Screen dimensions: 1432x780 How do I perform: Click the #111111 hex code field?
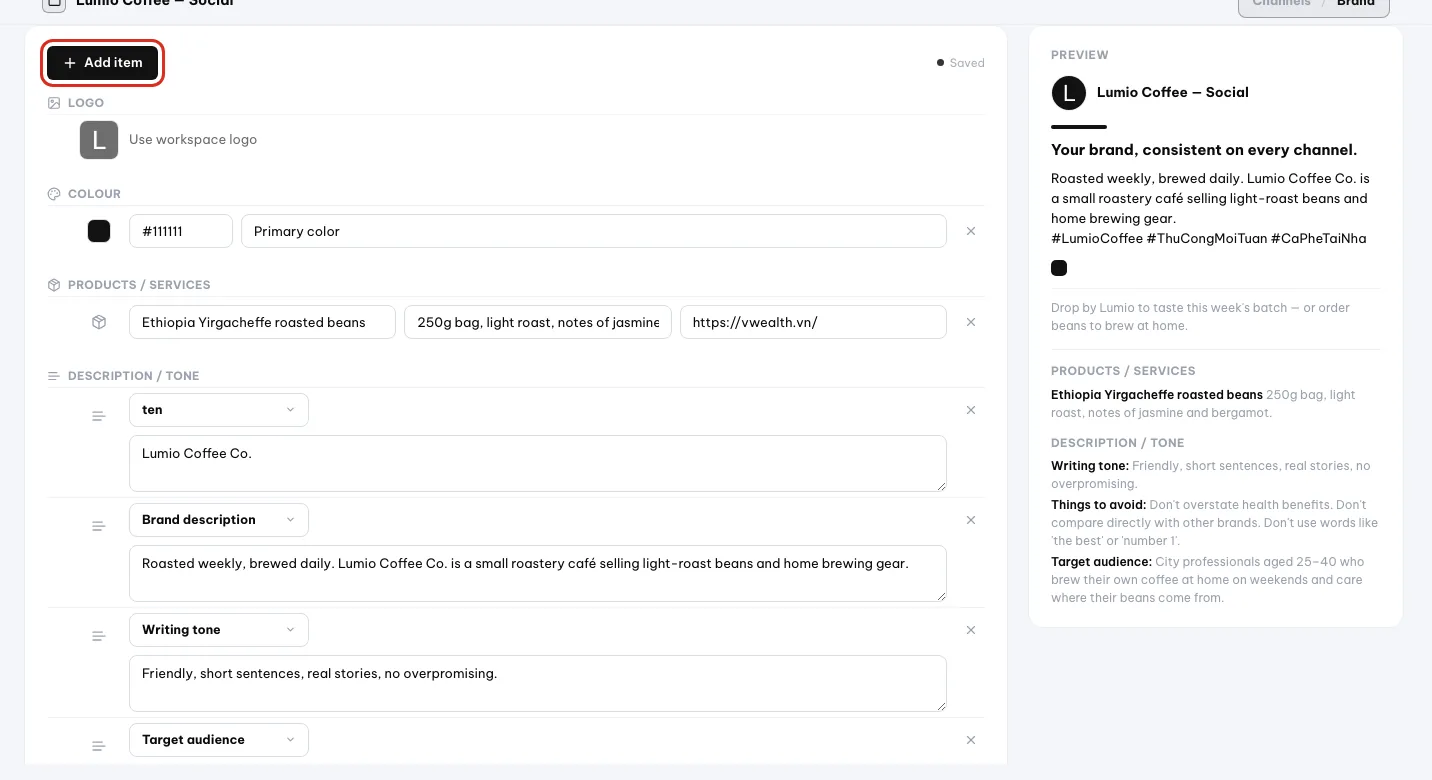coord(181,231)
